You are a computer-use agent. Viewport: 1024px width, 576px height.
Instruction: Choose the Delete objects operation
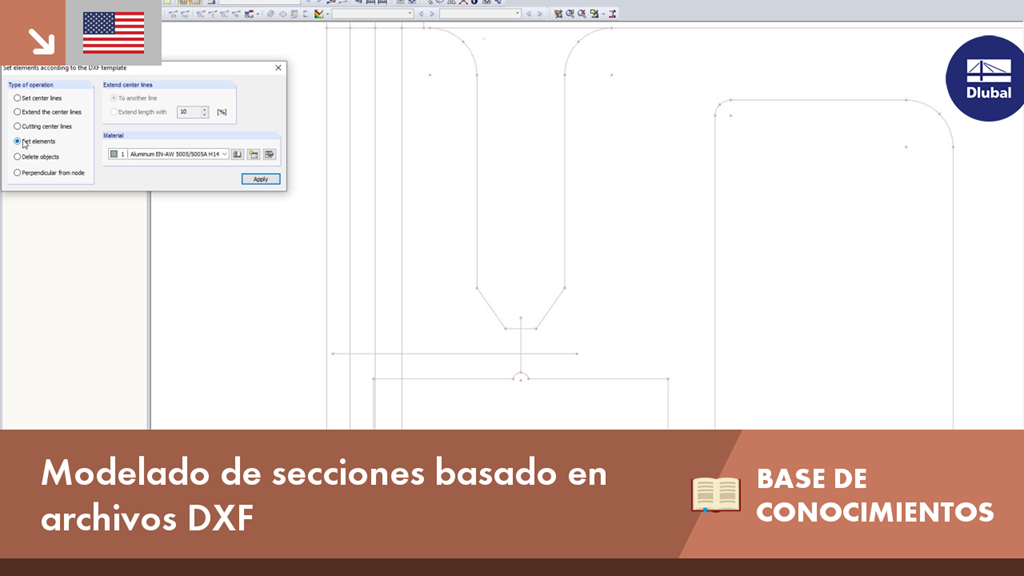[x=17, y=157]
